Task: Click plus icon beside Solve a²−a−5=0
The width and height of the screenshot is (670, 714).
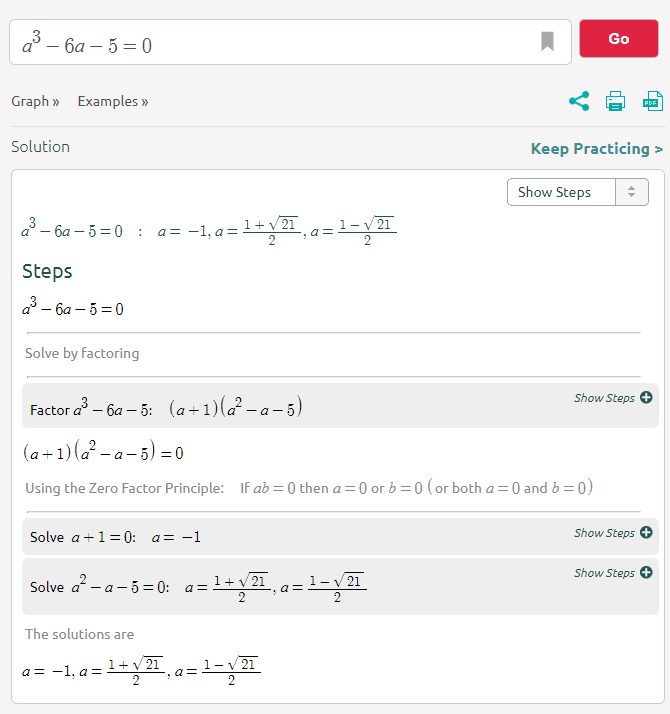Action: [x=646, y=572]
